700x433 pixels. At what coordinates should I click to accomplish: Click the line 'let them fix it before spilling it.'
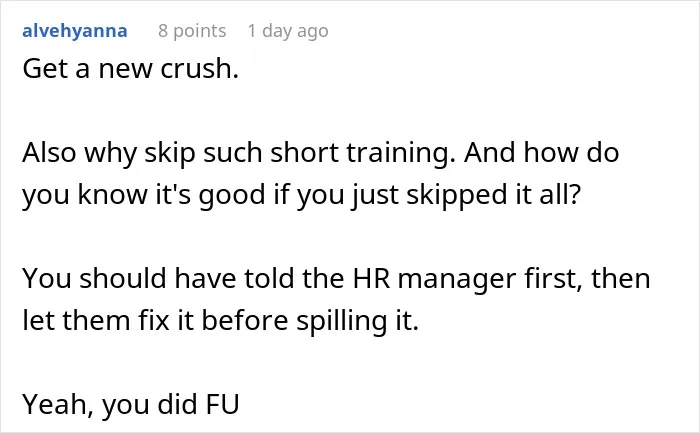pos(221,321)
